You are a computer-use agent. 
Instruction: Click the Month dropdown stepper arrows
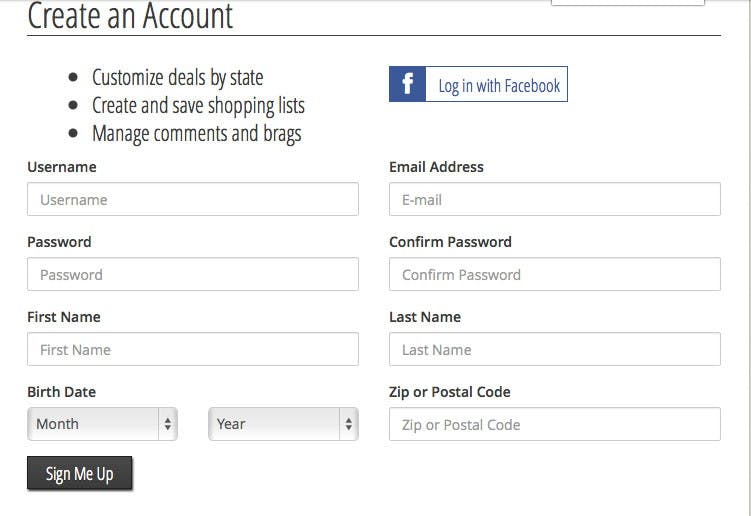point(168,424)
